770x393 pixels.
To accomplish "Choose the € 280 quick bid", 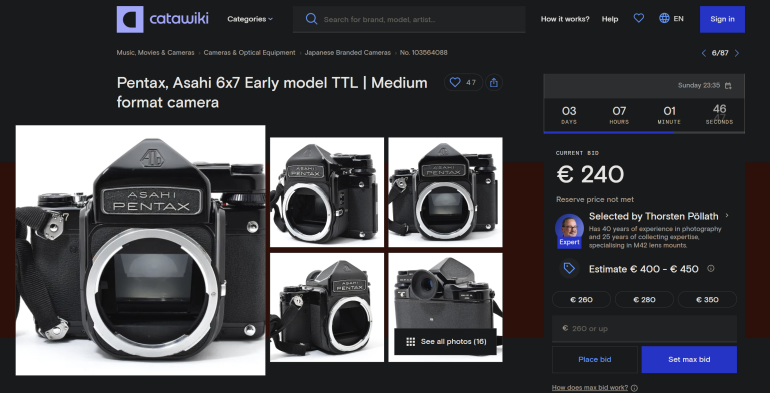I will (x=644, y=300).
